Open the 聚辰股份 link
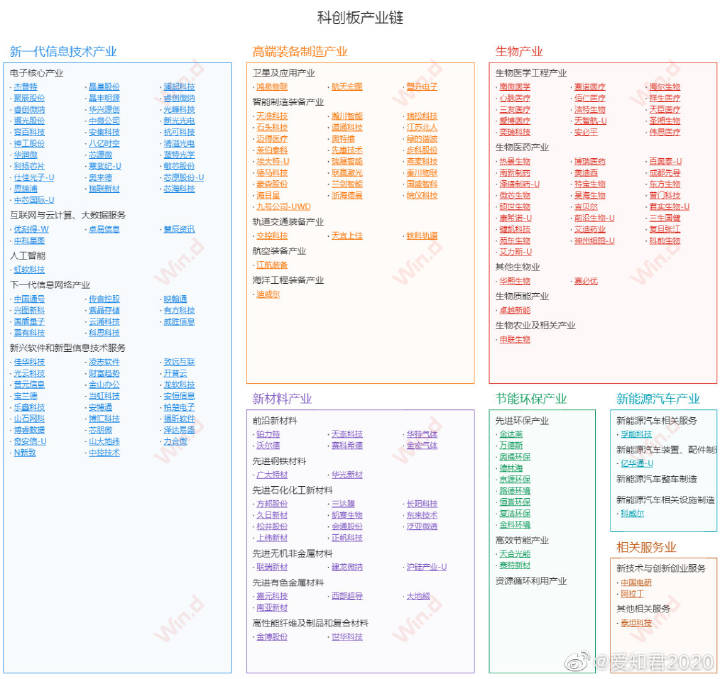Image resolution: width=720 pixels, height=679 pixels. [x=29, y=98]
